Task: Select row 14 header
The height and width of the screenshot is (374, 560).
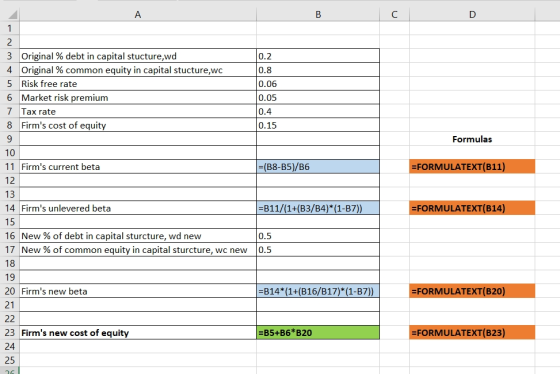Action: click(10, 208)
